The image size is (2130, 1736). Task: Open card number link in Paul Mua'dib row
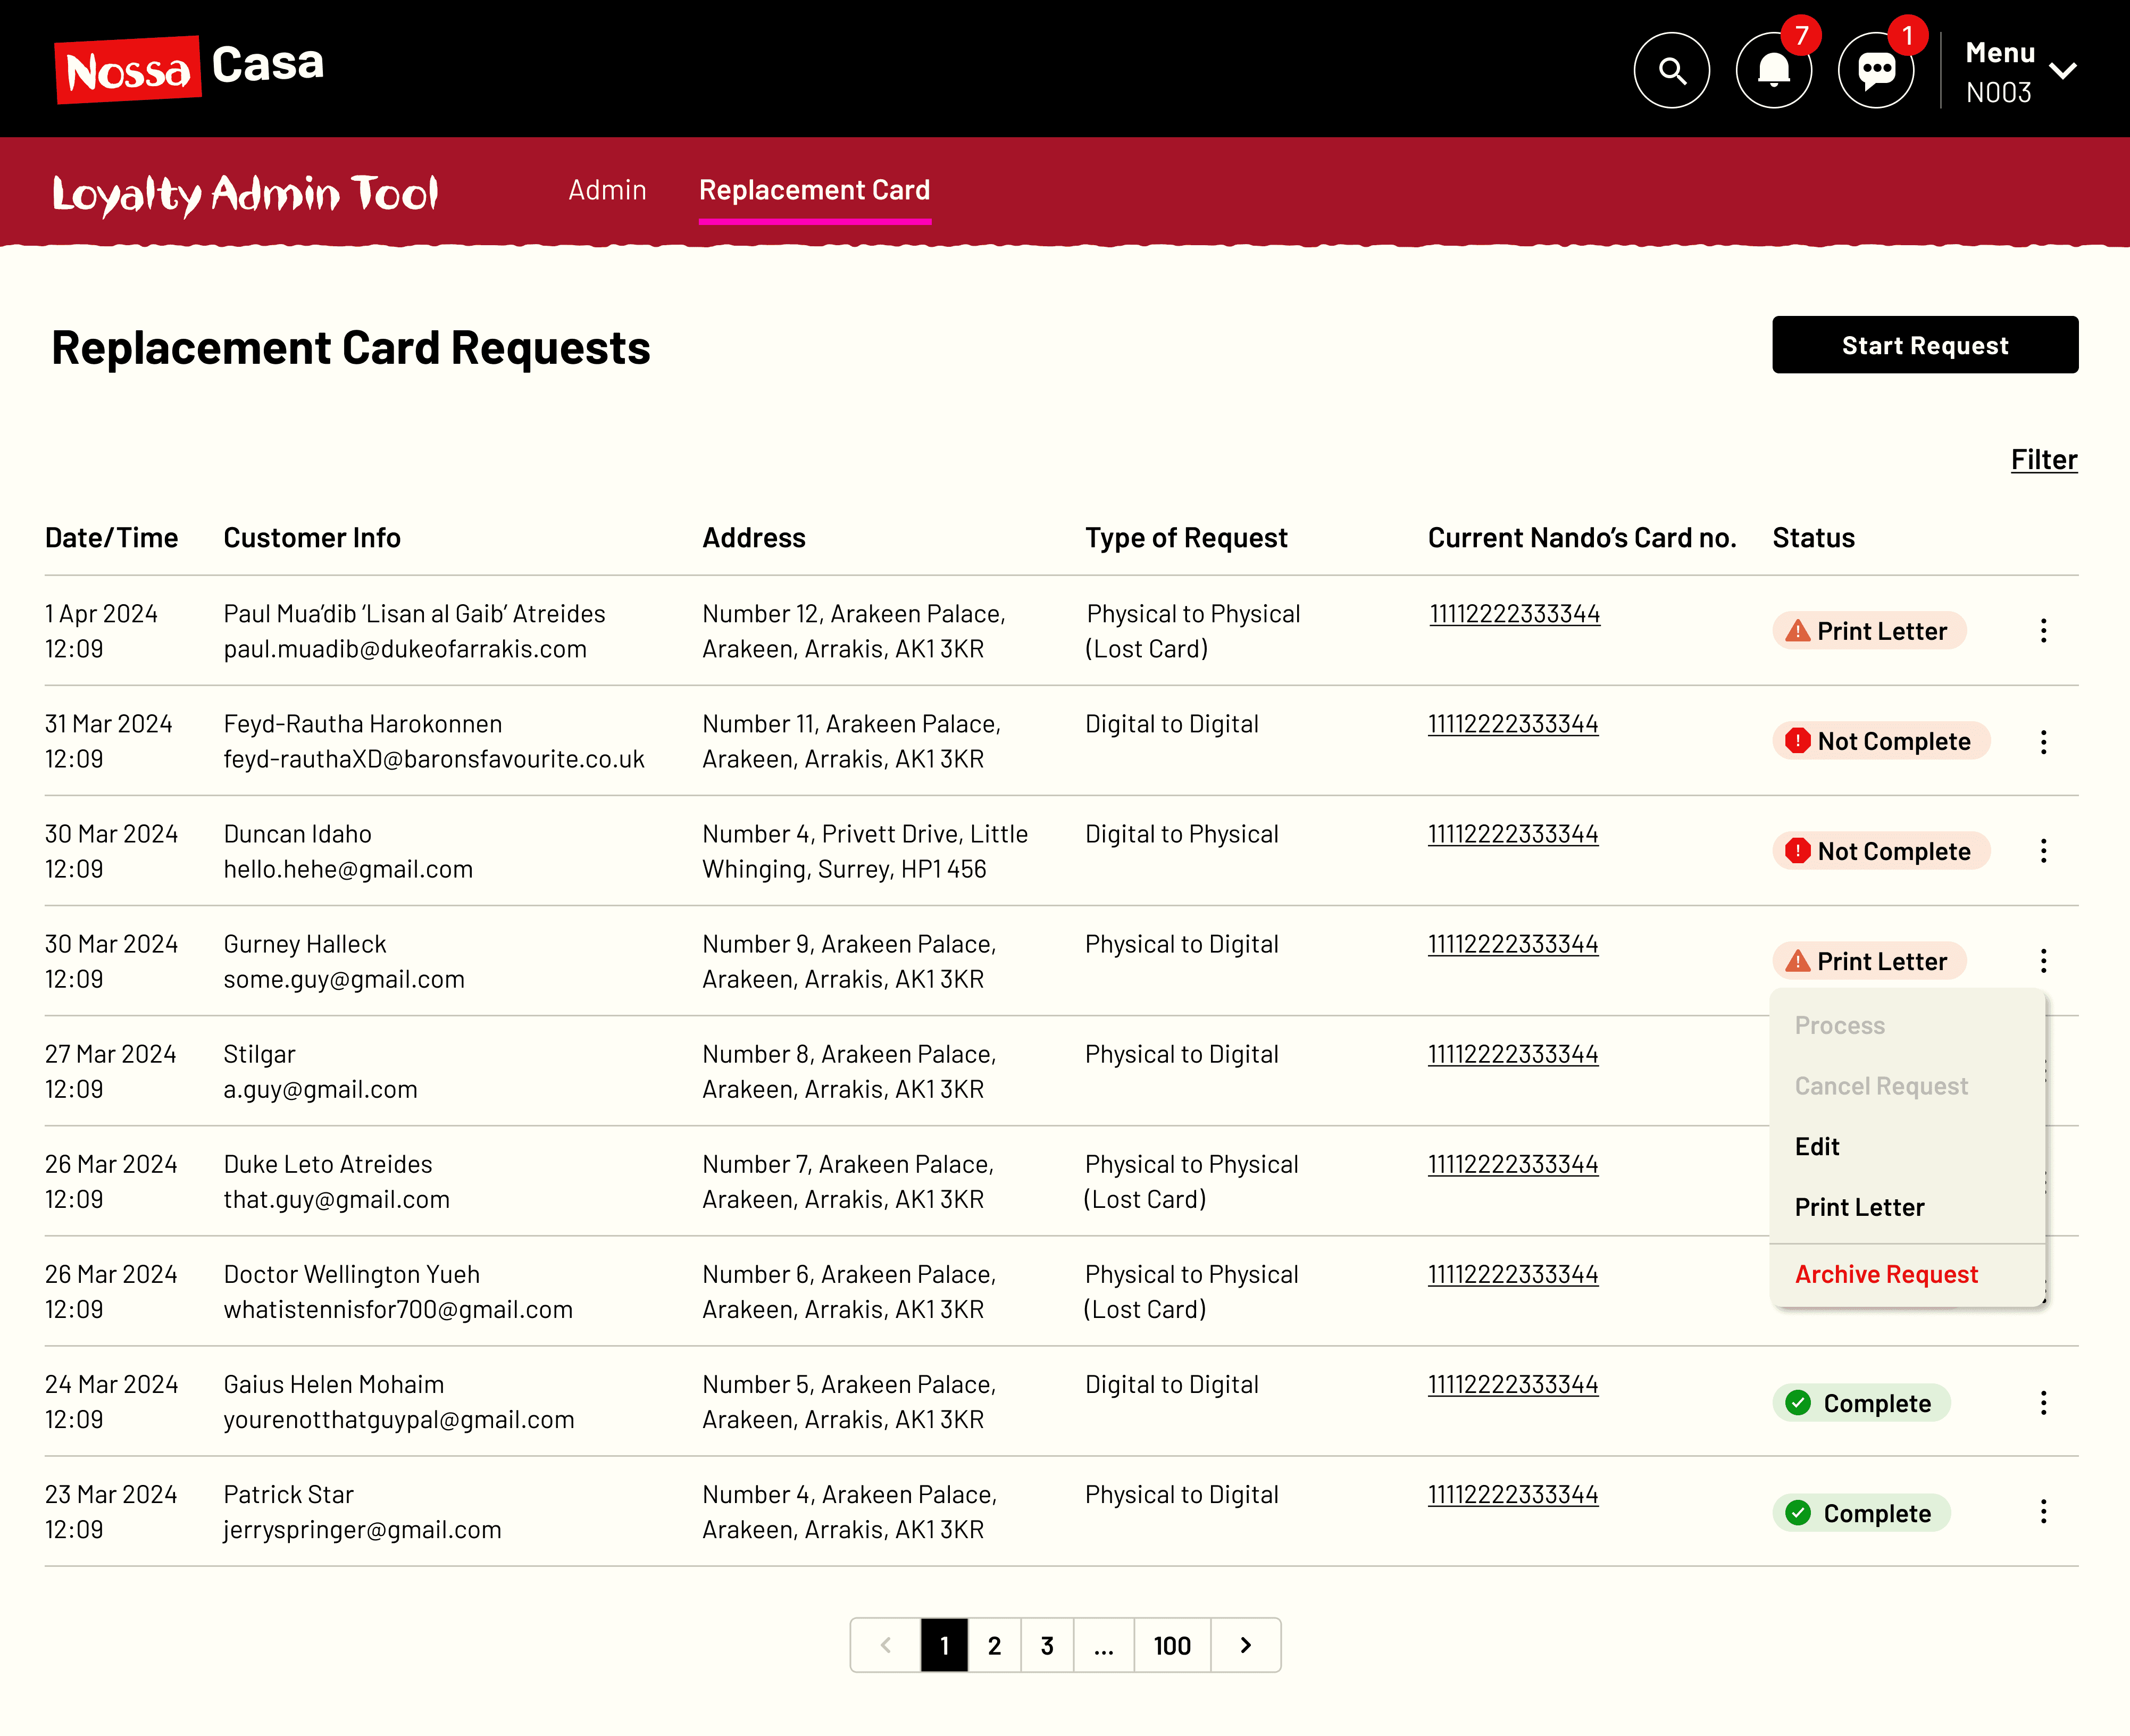click(1514, 614)
